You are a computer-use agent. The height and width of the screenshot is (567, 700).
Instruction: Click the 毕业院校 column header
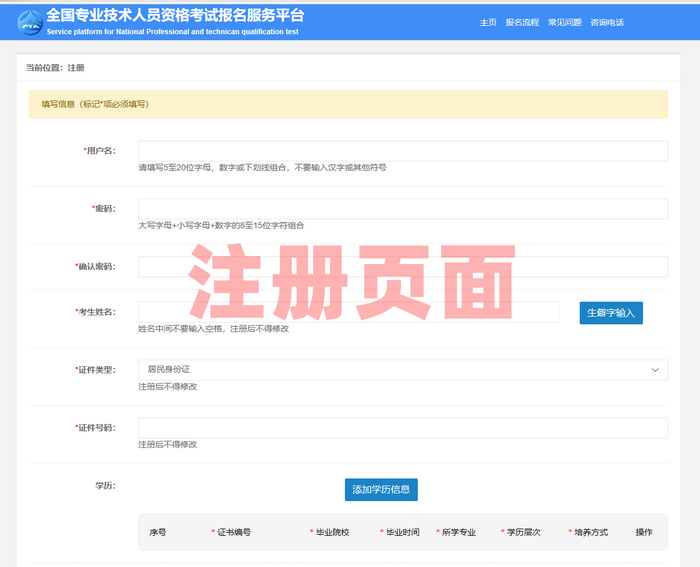332,533
